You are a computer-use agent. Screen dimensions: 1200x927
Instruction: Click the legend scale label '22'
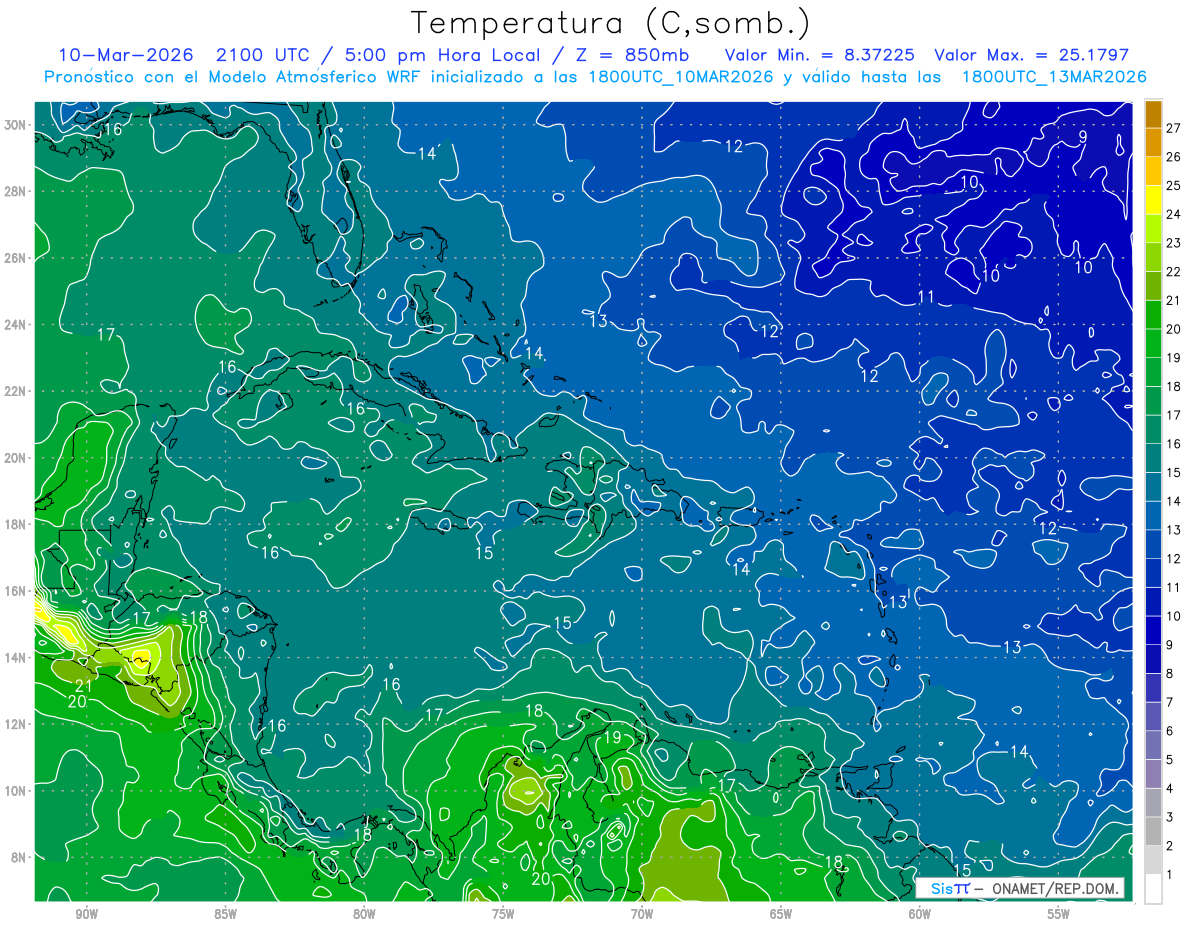1174,271
